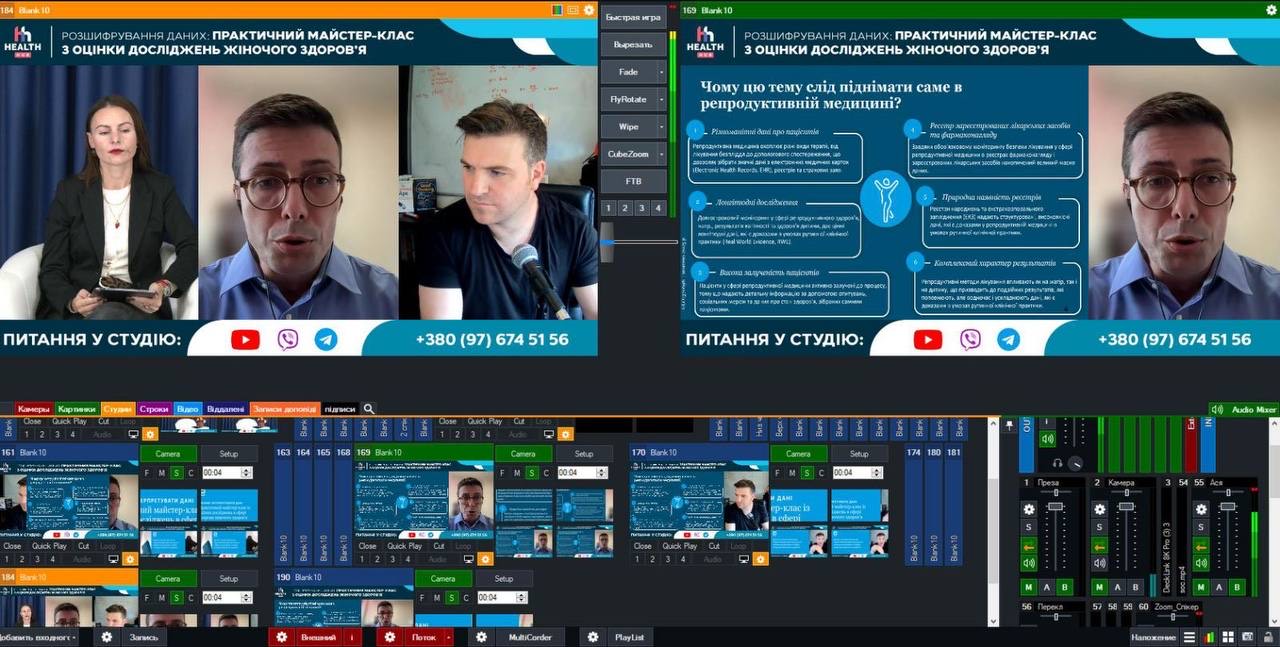Expand the Fade transition dropdown arrow
Screen dimensions: 1280x647
point(661,73)
